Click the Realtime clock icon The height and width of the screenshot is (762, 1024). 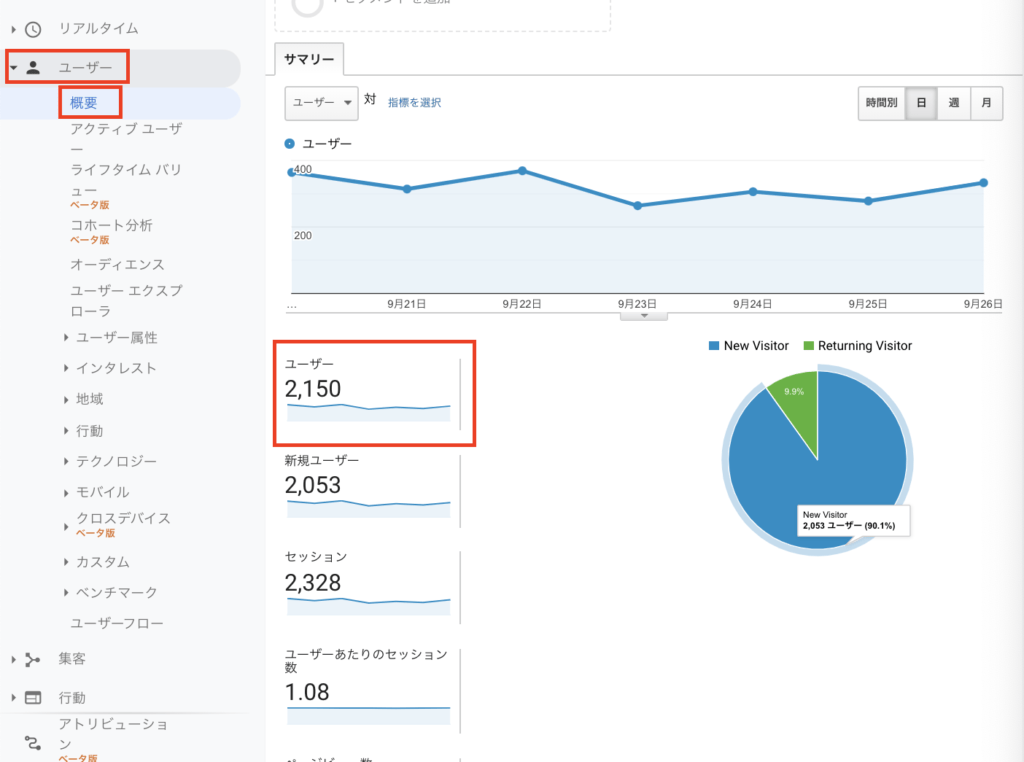[33, 29]
